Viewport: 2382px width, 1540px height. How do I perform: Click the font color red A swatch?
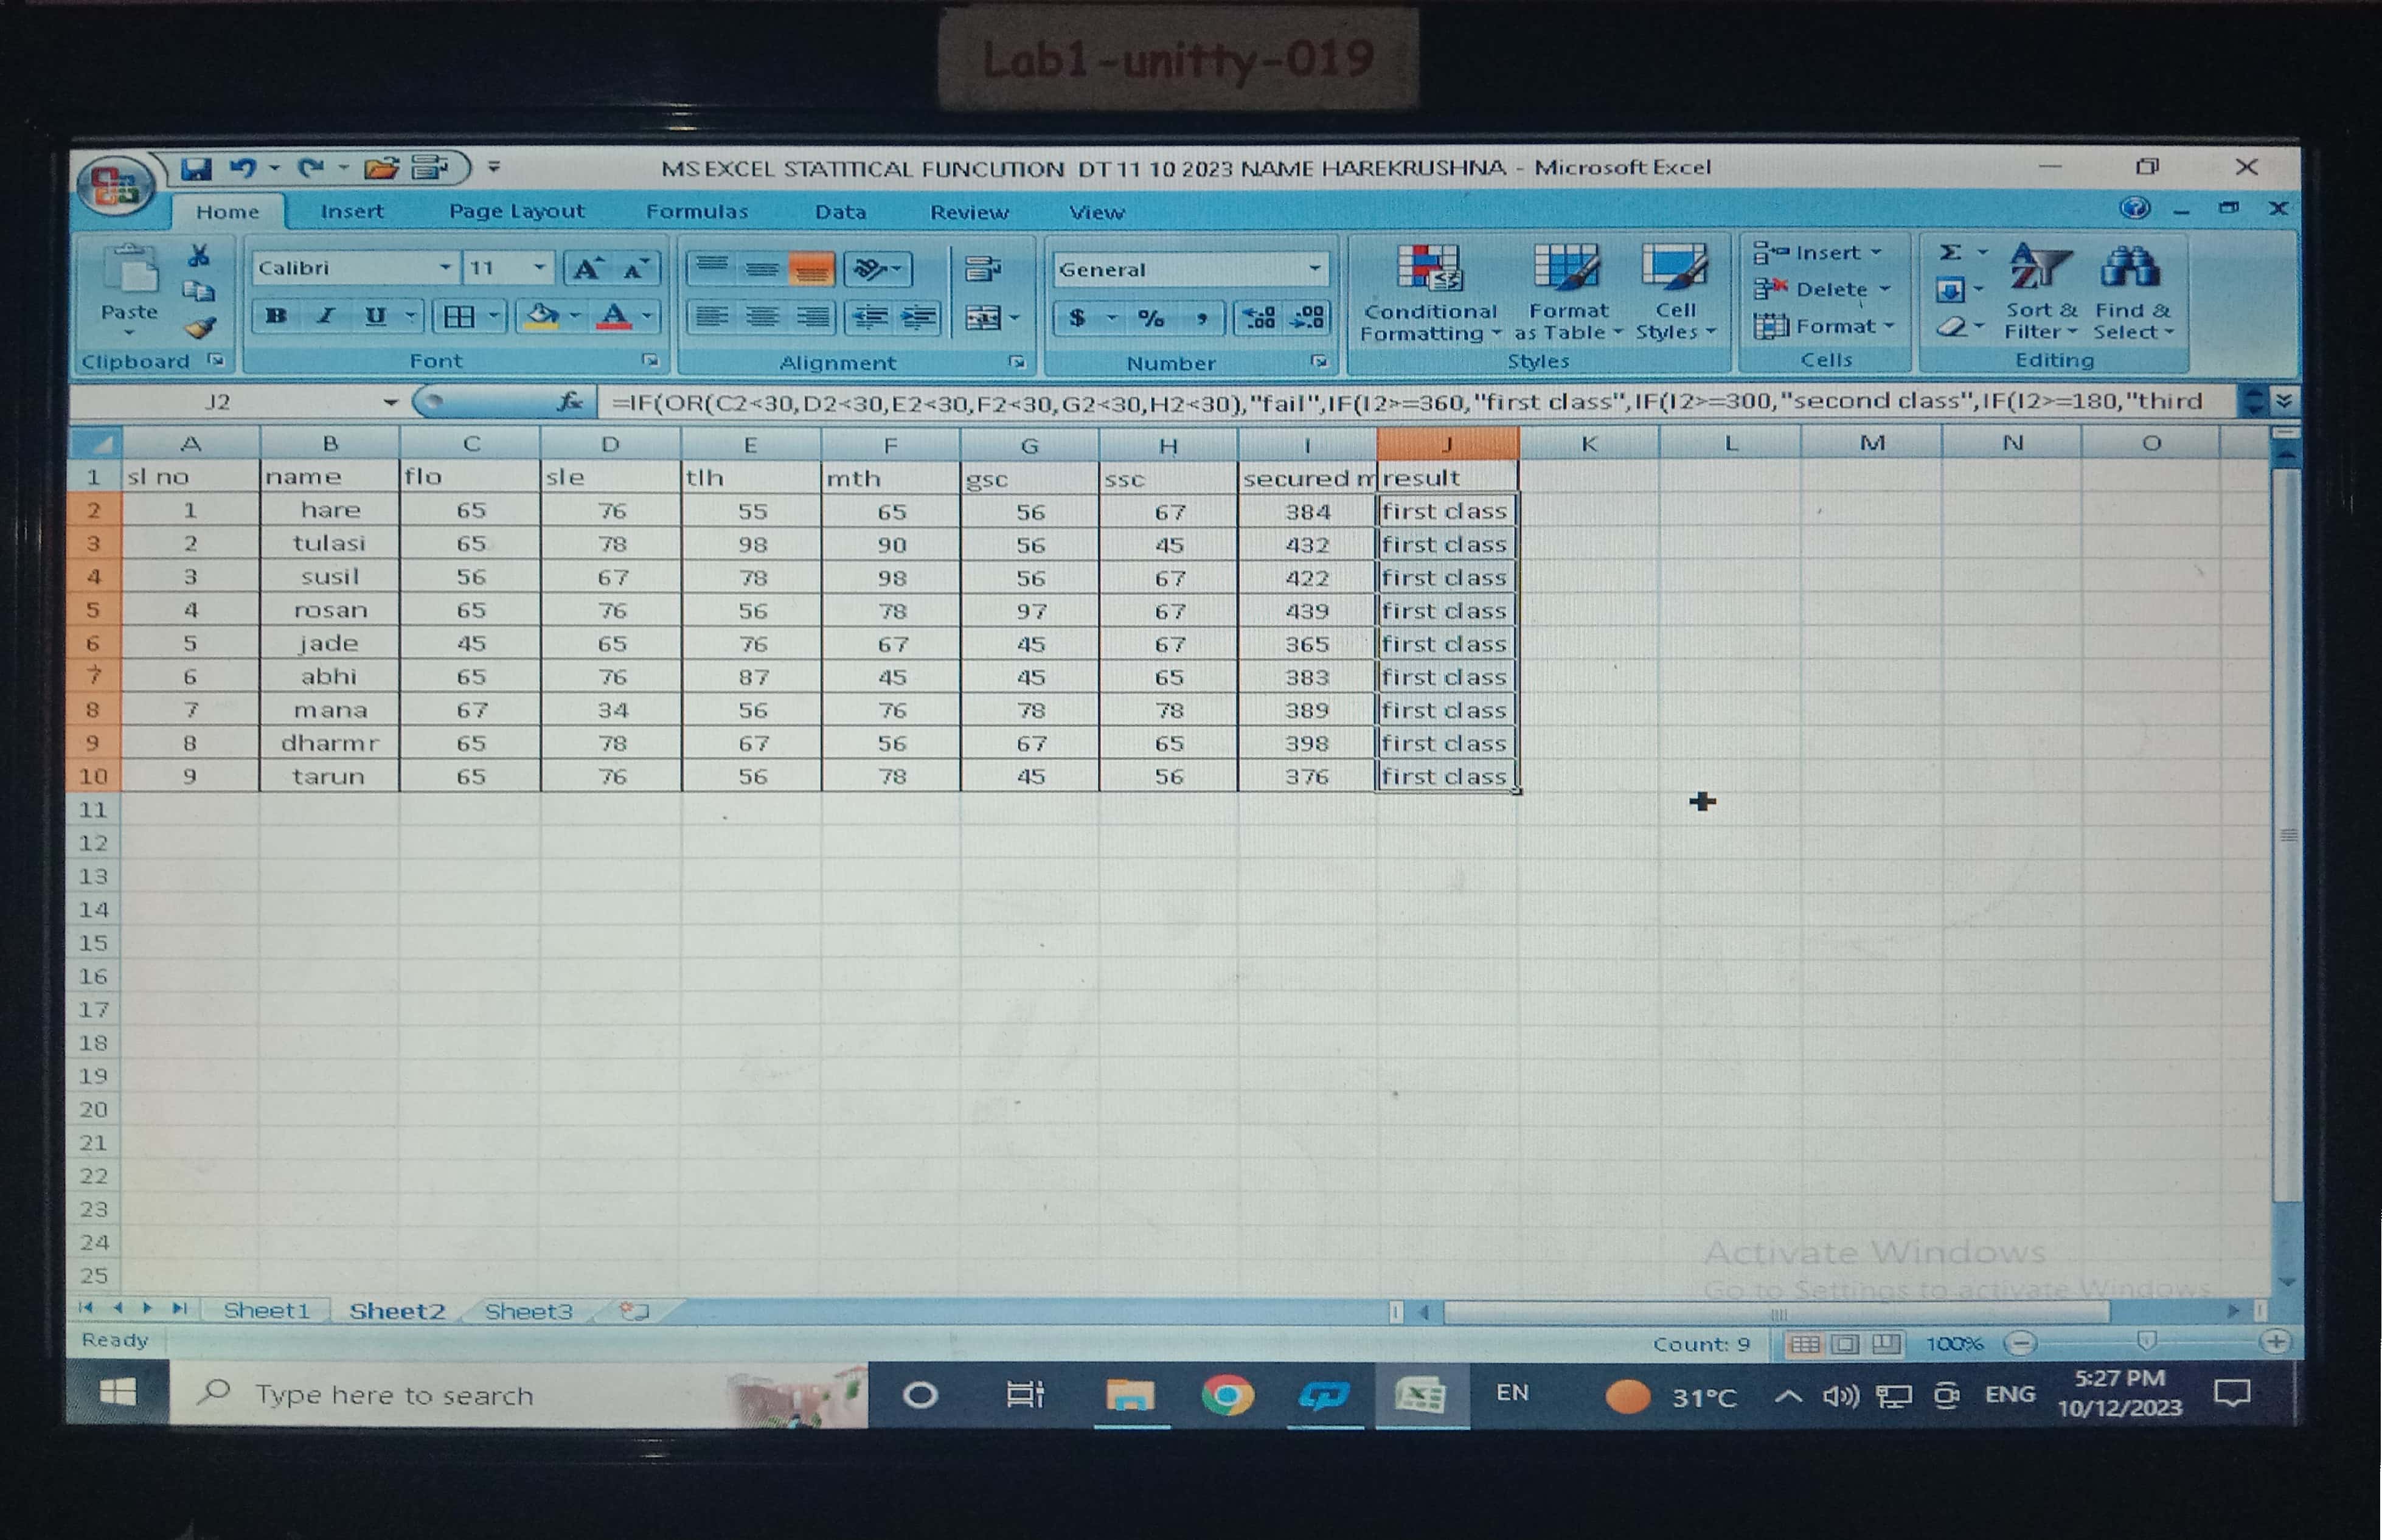pyautogui.click(x=614, y=317)
